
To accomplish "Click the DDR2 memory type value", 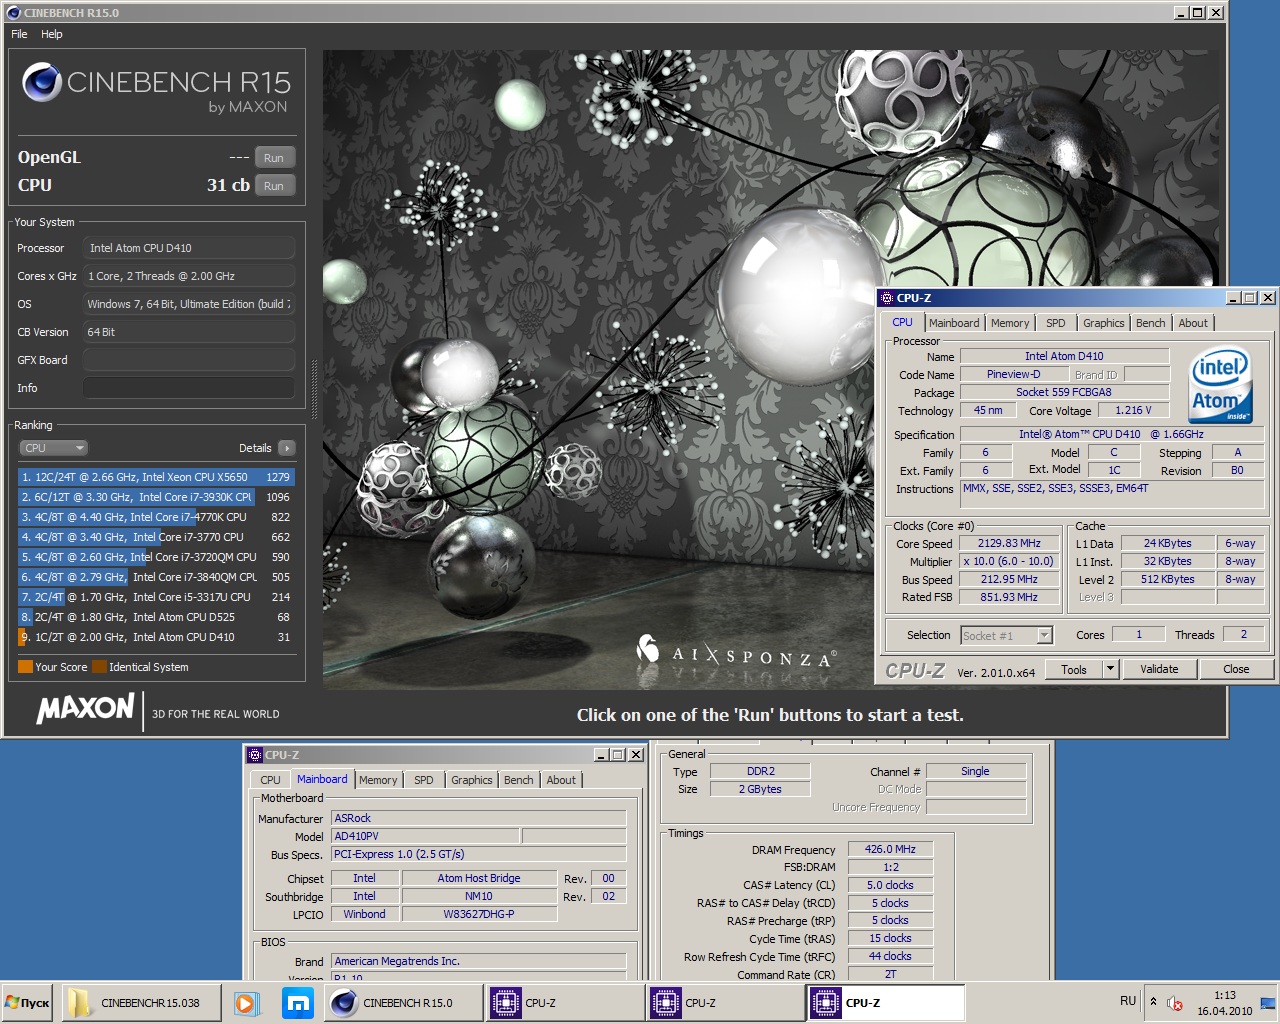I will tap(760, 771).
